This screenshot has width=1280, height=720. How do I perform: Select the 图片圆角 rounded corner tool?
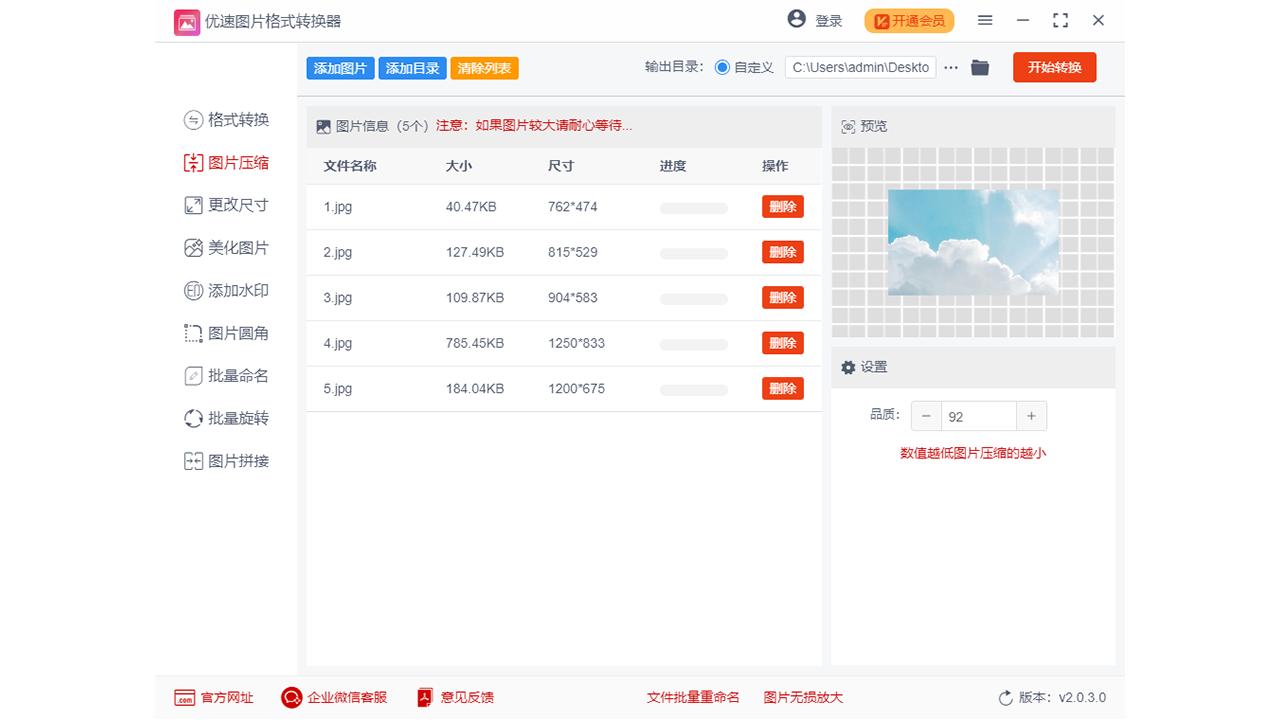229,332
